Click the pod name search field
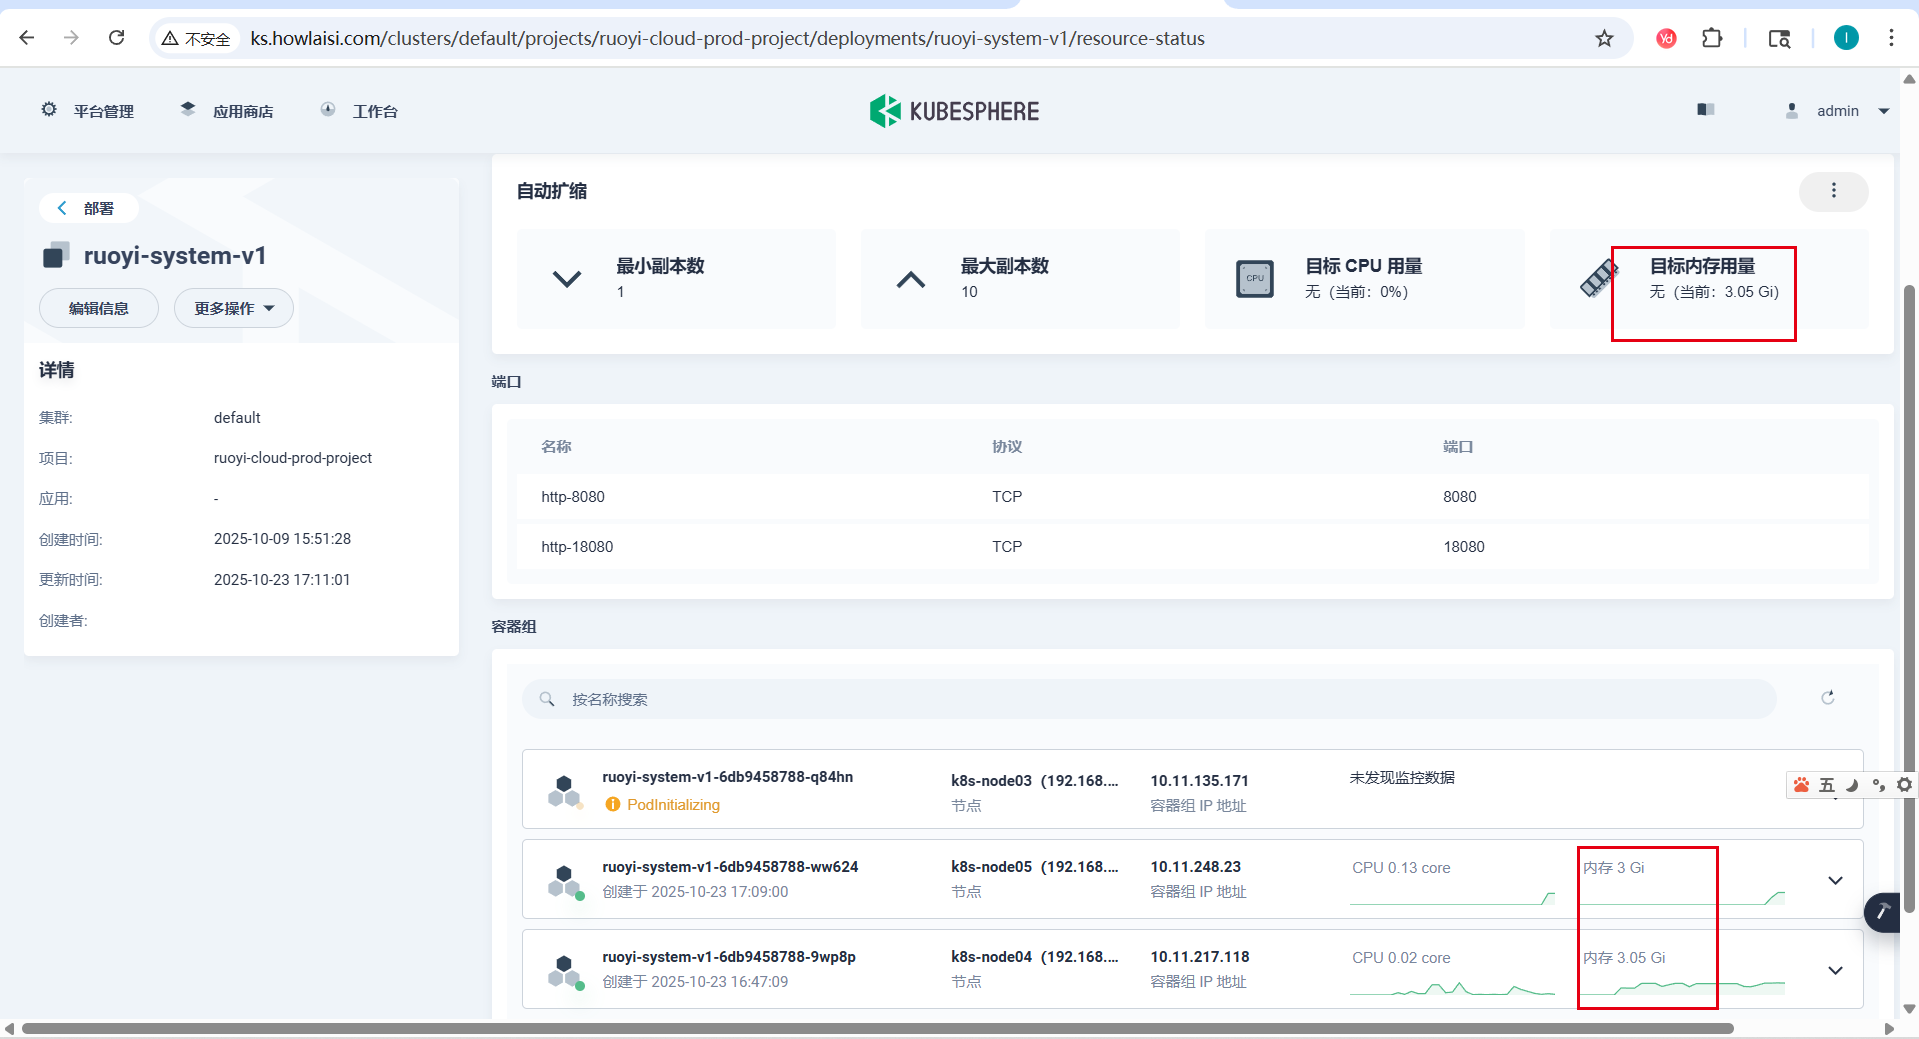 (1148, 699)
